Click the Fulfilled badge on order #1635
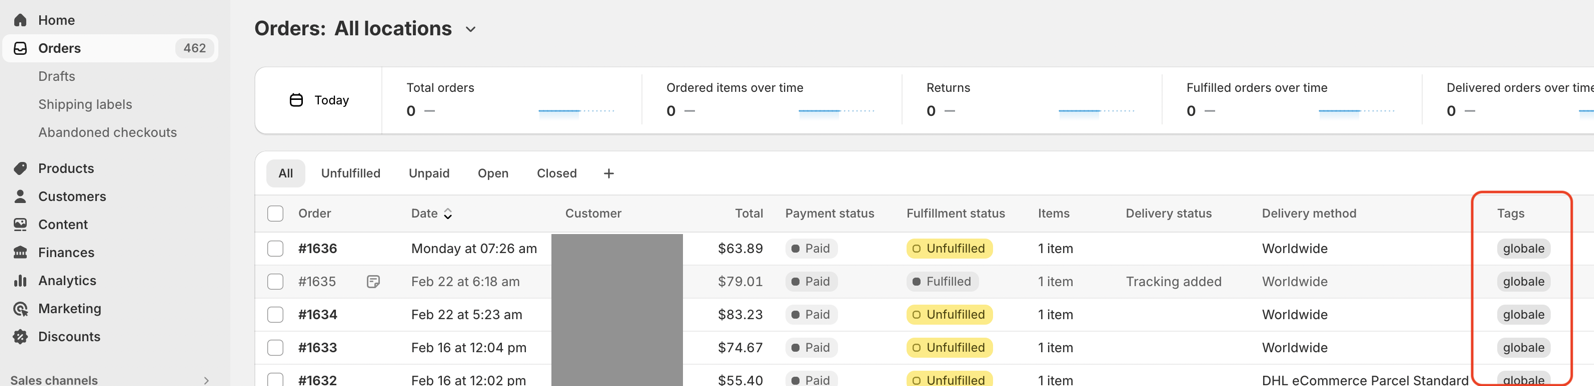 (942, 281)
